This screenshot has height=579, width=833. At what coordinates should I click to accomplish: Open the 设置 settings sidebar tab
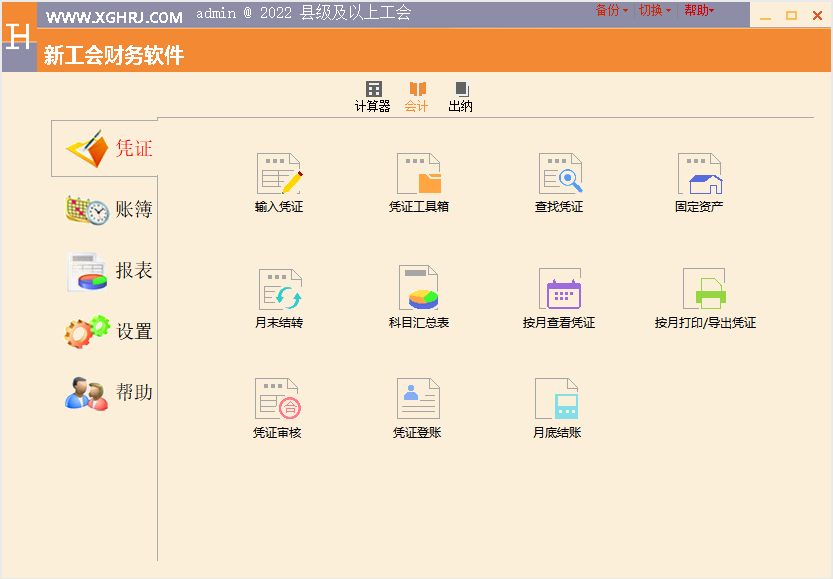pos(108,332)
